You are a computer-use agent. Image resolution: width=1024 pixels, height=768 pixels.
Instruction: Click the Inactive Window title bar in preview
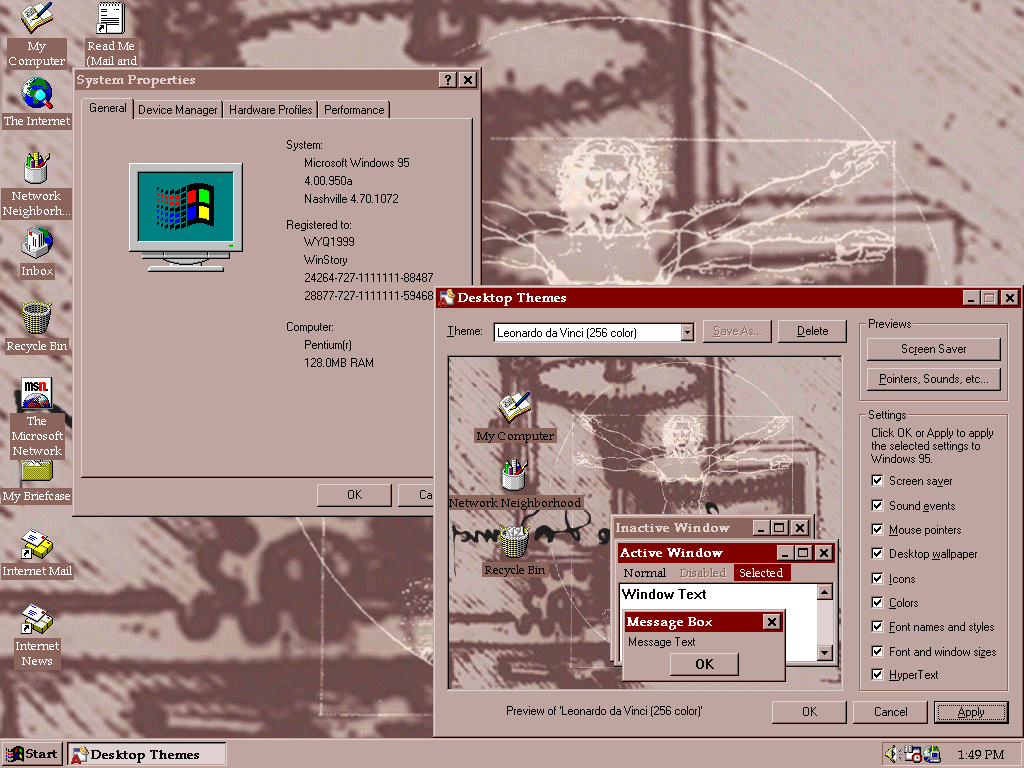(x=682, y=528)
